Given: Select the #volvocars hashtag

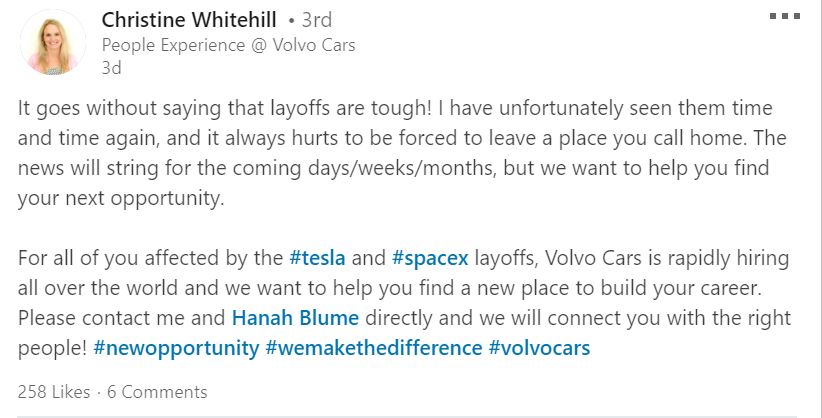Looking at the screenshot, I should [539, 348].
